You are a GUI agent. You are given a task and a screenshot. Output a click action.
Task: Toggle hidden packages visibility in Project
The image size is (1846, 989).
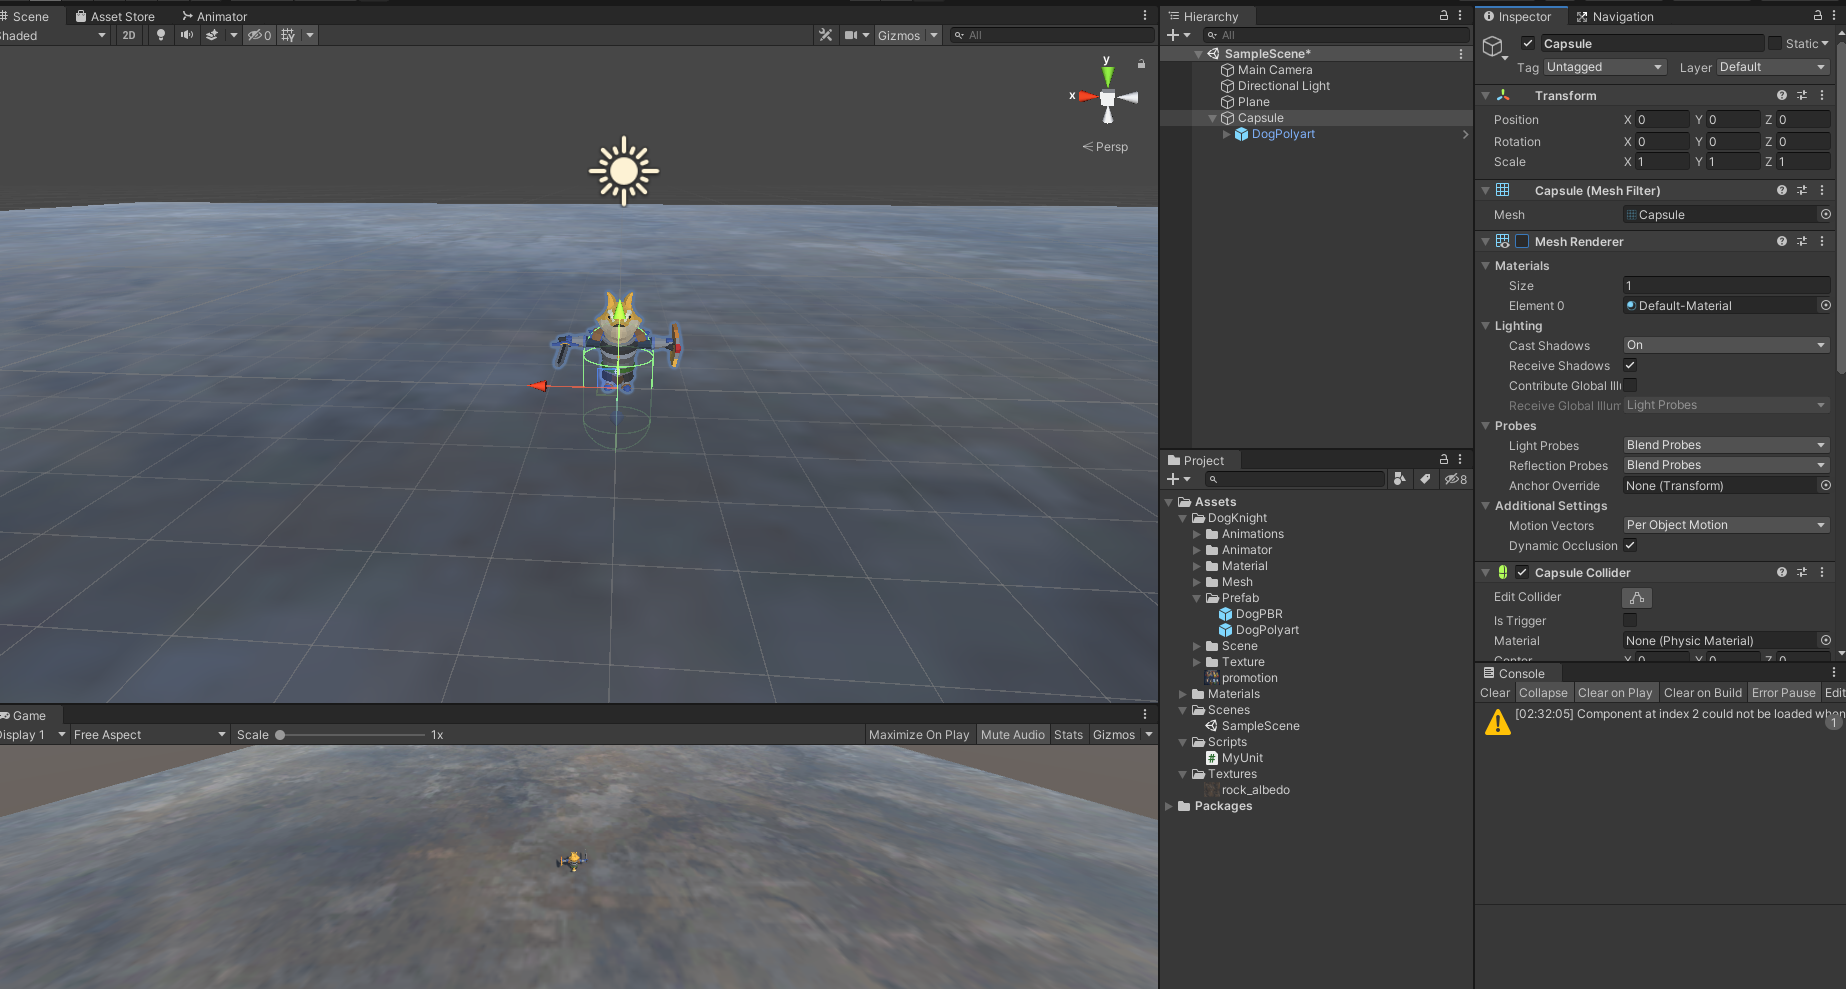pyautogui.click(x=1455, y=479)
